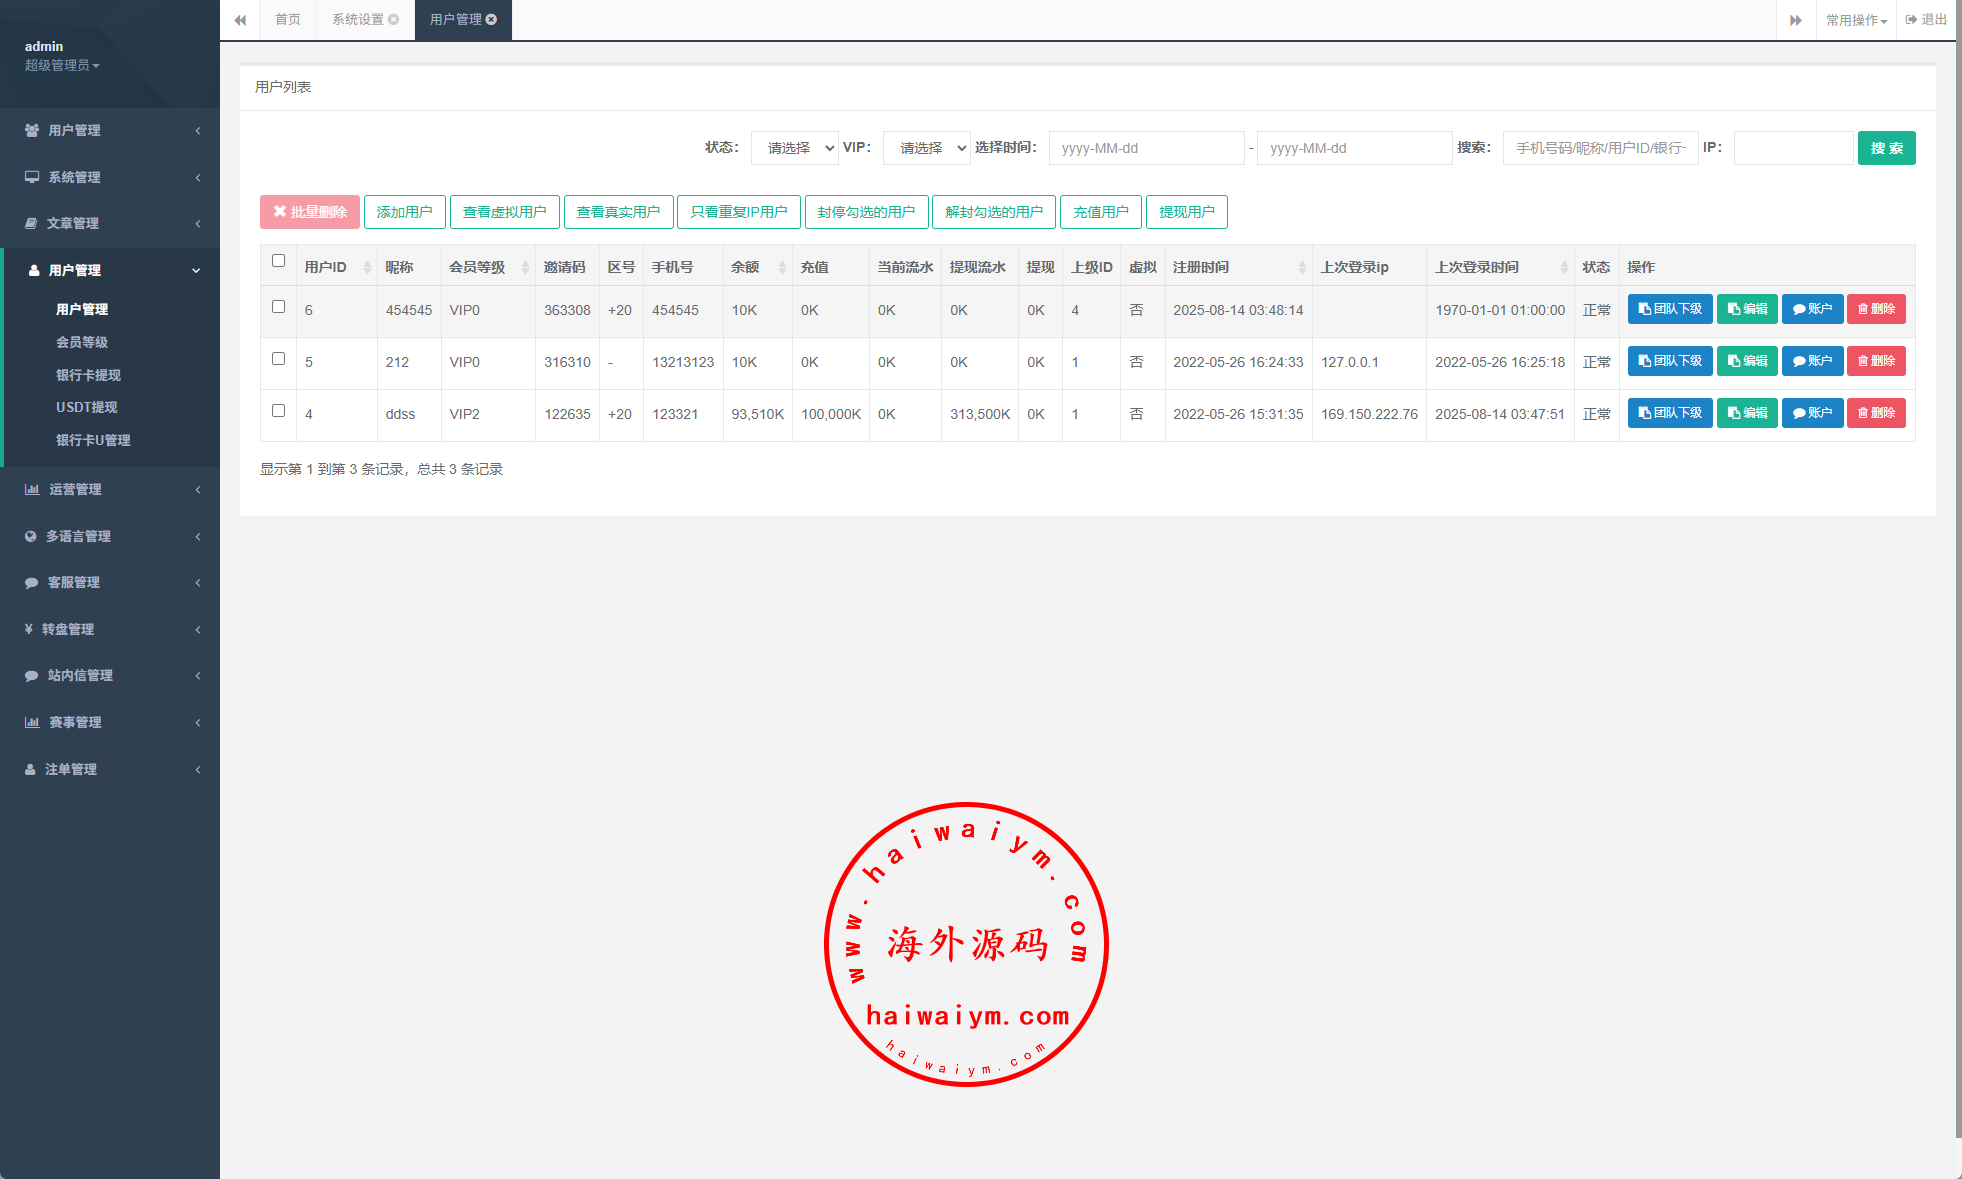Sort by 注册时间 column sort icon

coord(1301,267)
